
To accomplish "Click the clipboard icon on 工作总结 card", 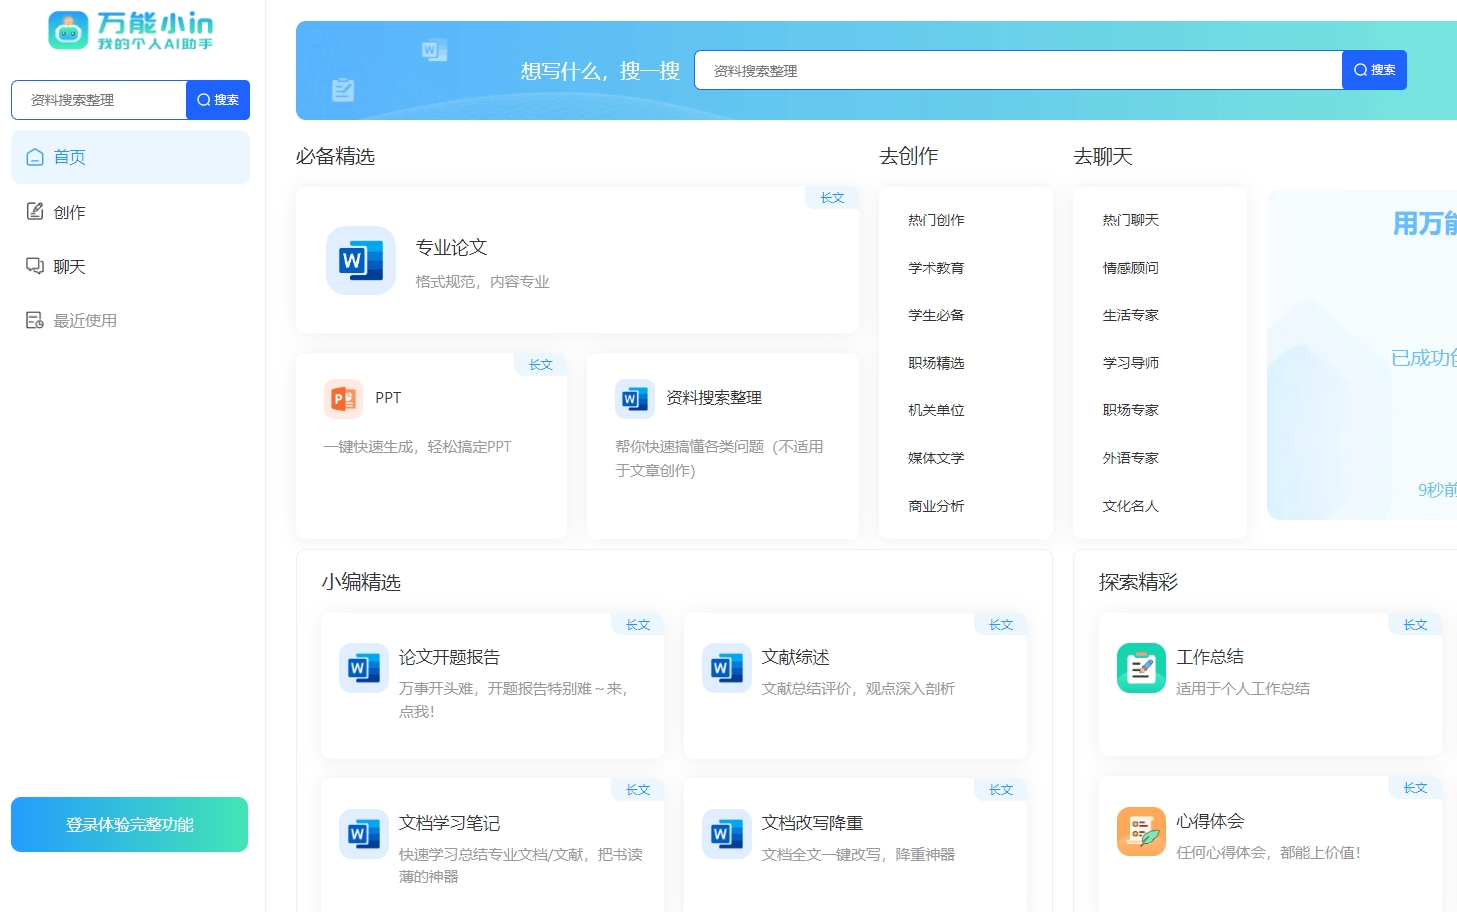I will [1140, 666].
